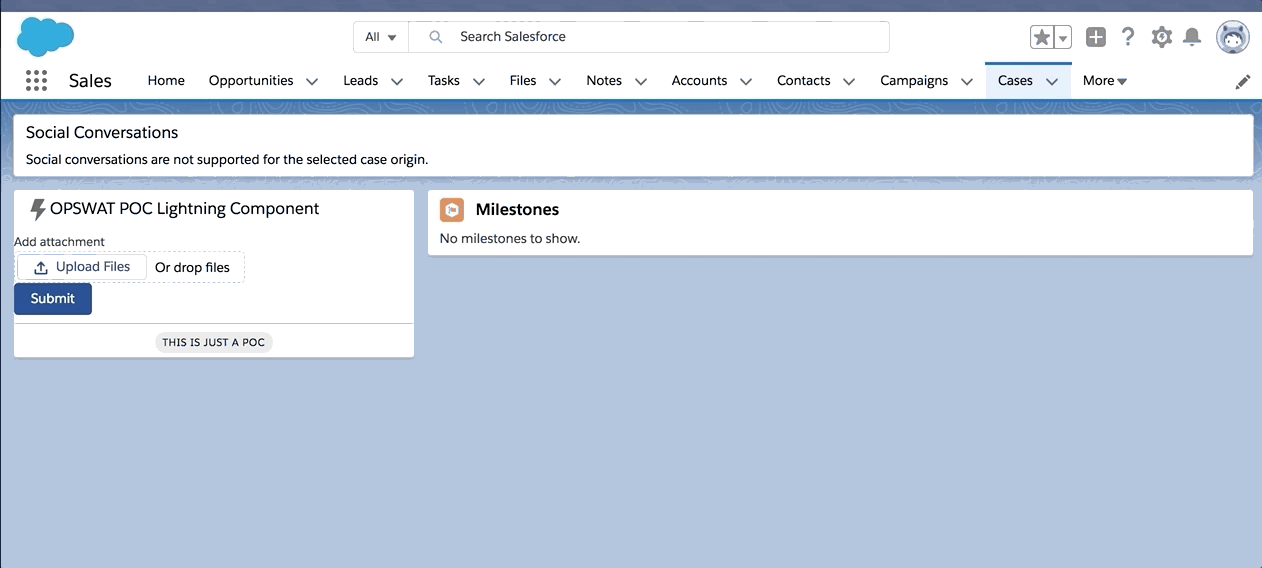This screenshot has width=1262, height=568.
Task: Click the Social Conversations heading
Action: (x=102, y=132)
